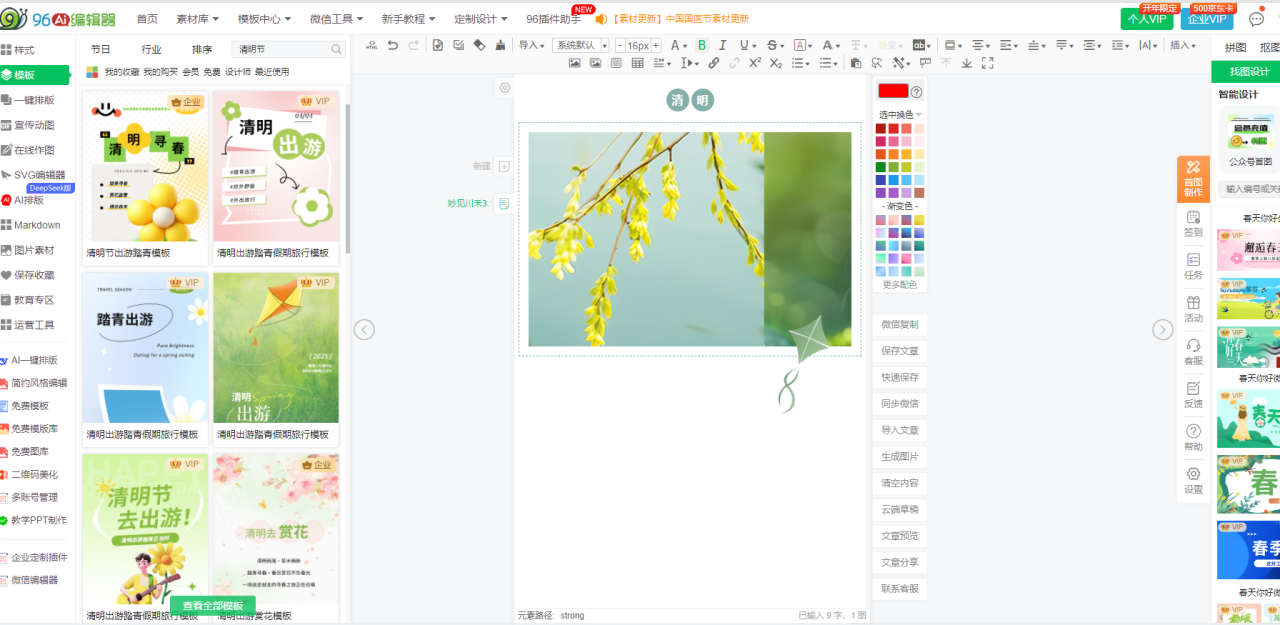Toggle the 免费 template filter

point(211,72)
